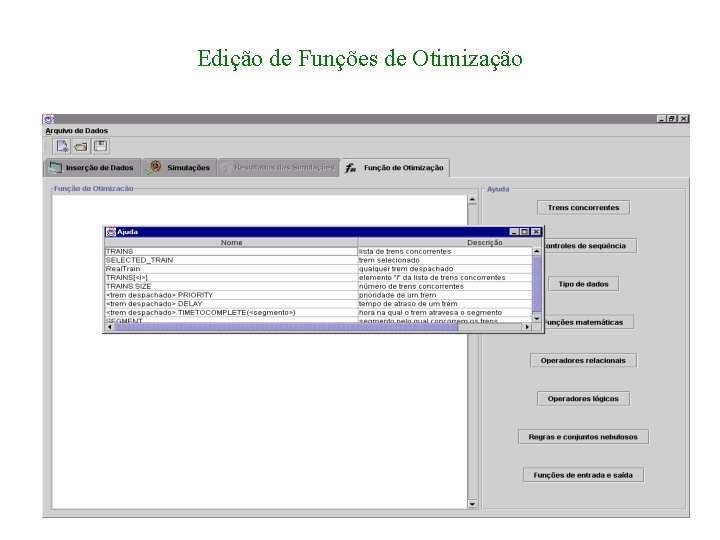Select the TRAINS[<i>] row
The width and height of the screenshot is (720, 540).
point(318,277)
